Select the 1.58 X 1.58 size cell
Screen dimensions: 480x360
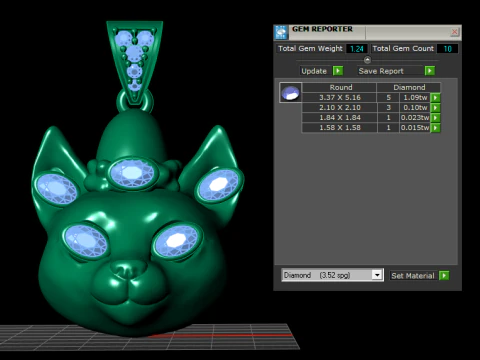(340, 127)
